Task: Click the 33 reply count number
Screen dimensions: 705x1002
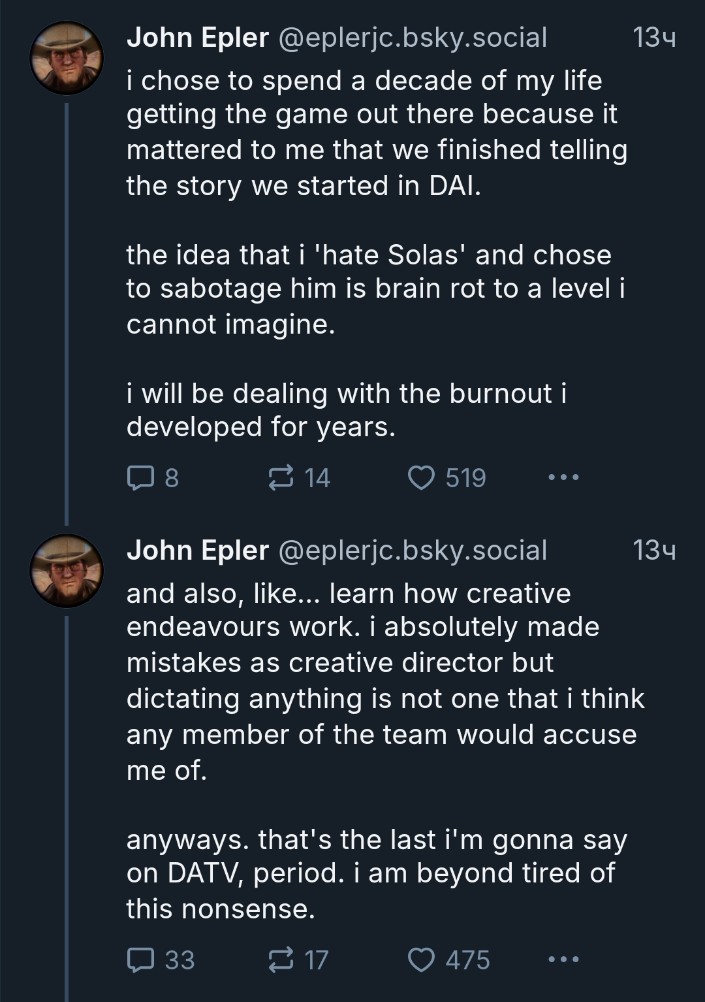Action: [x=179, y=961]
